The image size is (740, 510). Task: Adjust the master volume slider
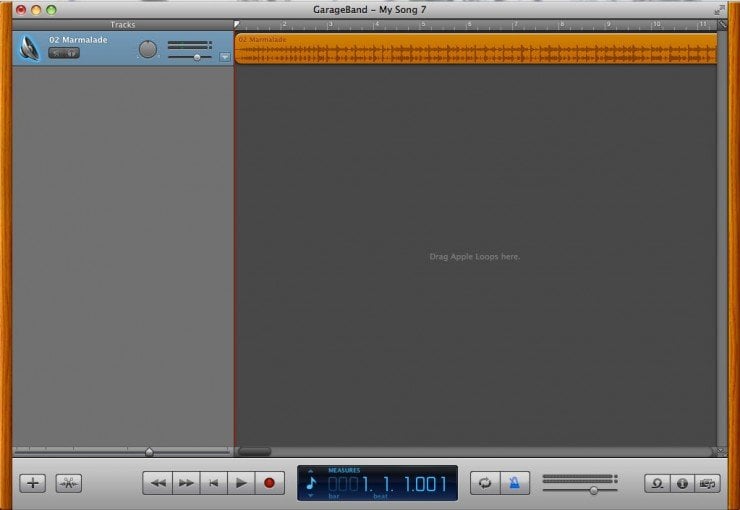click(x=594, y=491)
